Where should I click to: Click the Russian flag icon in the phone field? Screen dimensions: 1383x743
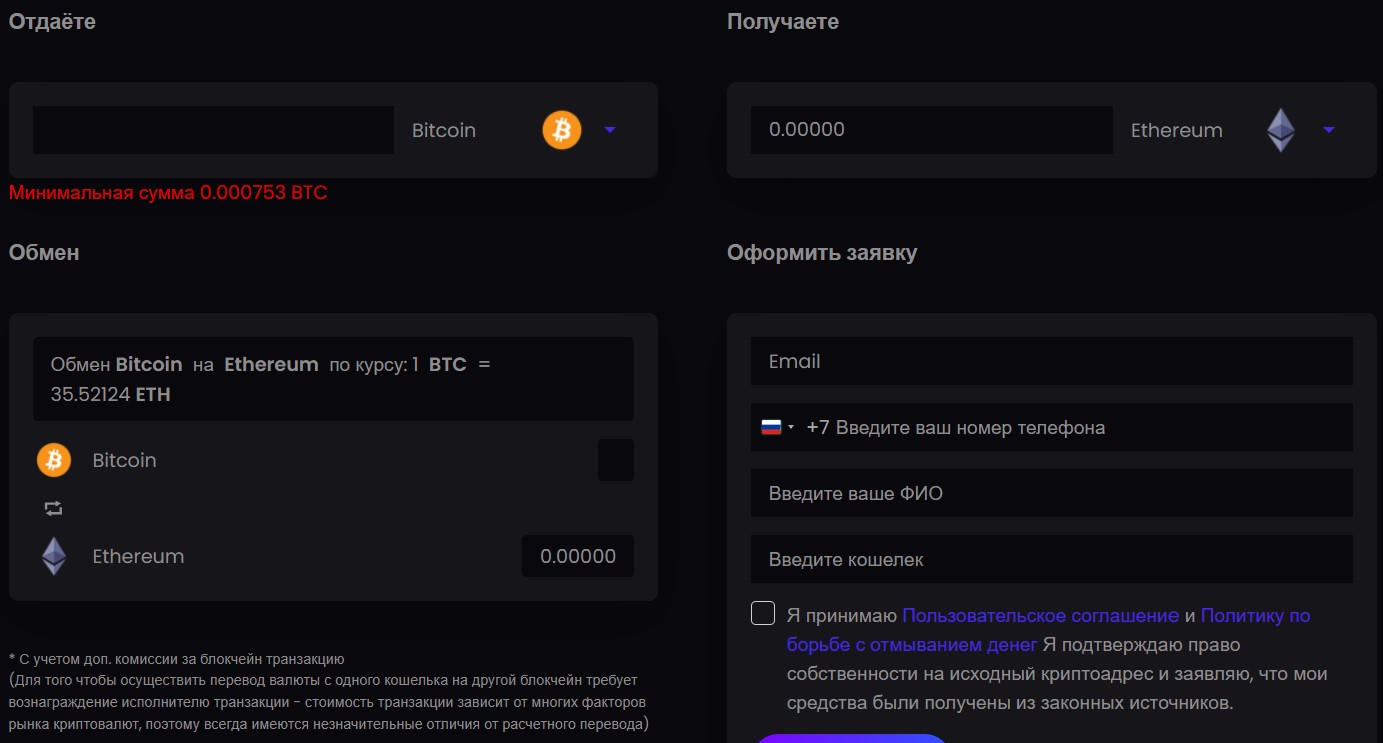click(771, 427)
